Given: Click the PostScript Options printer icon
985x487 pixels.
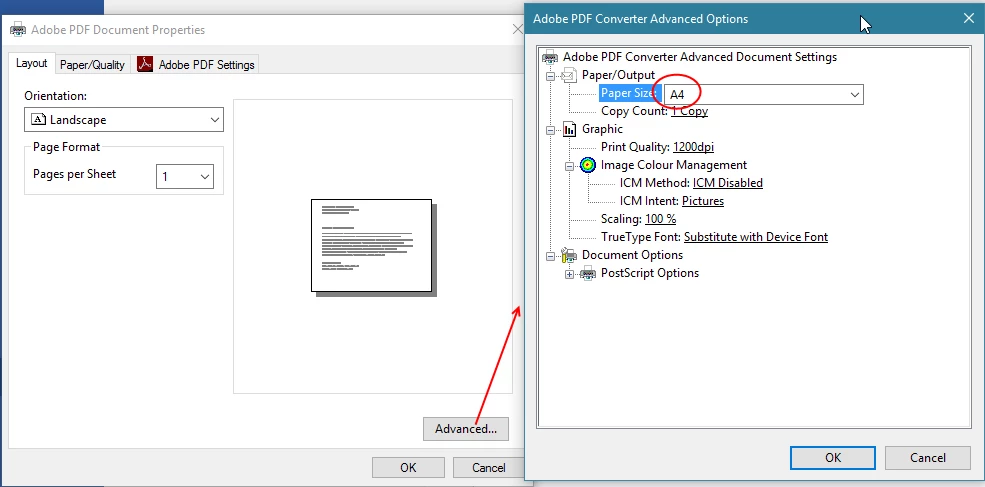Looking at the screenshot, I should pyautogui.click(x=588, y=273).
